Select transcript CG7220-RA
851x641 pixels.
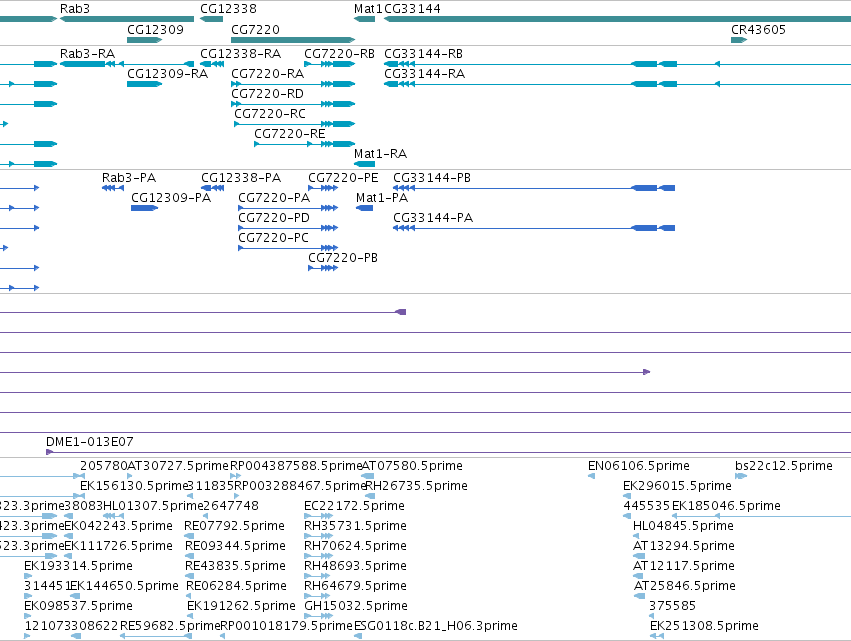coord(268,73)
